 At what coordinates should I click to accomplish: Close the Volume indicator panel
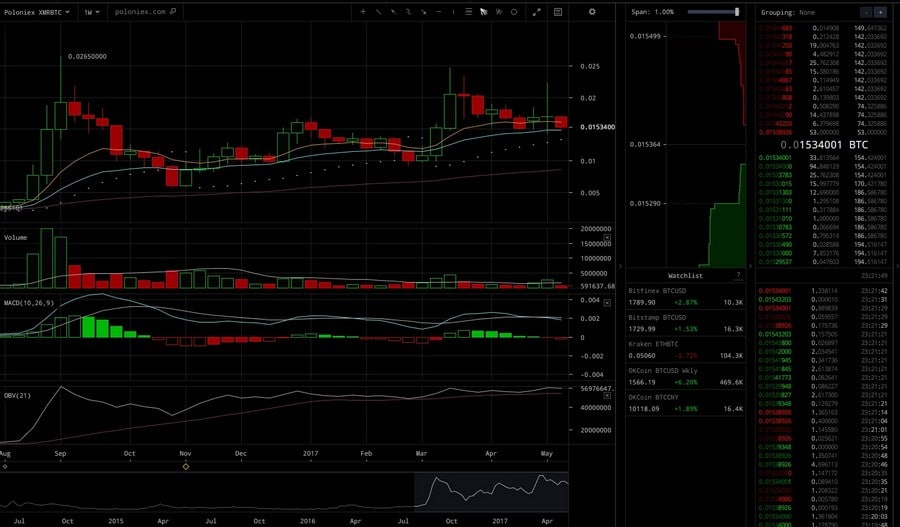point(607,237)
